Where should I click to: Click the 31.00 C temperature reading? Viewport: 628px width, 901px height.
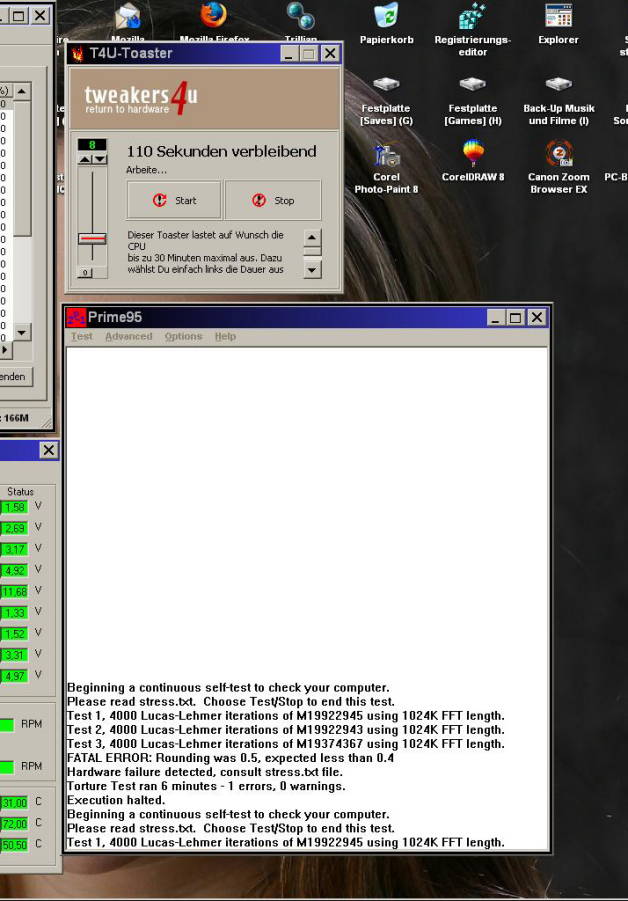tap(14, 803)
